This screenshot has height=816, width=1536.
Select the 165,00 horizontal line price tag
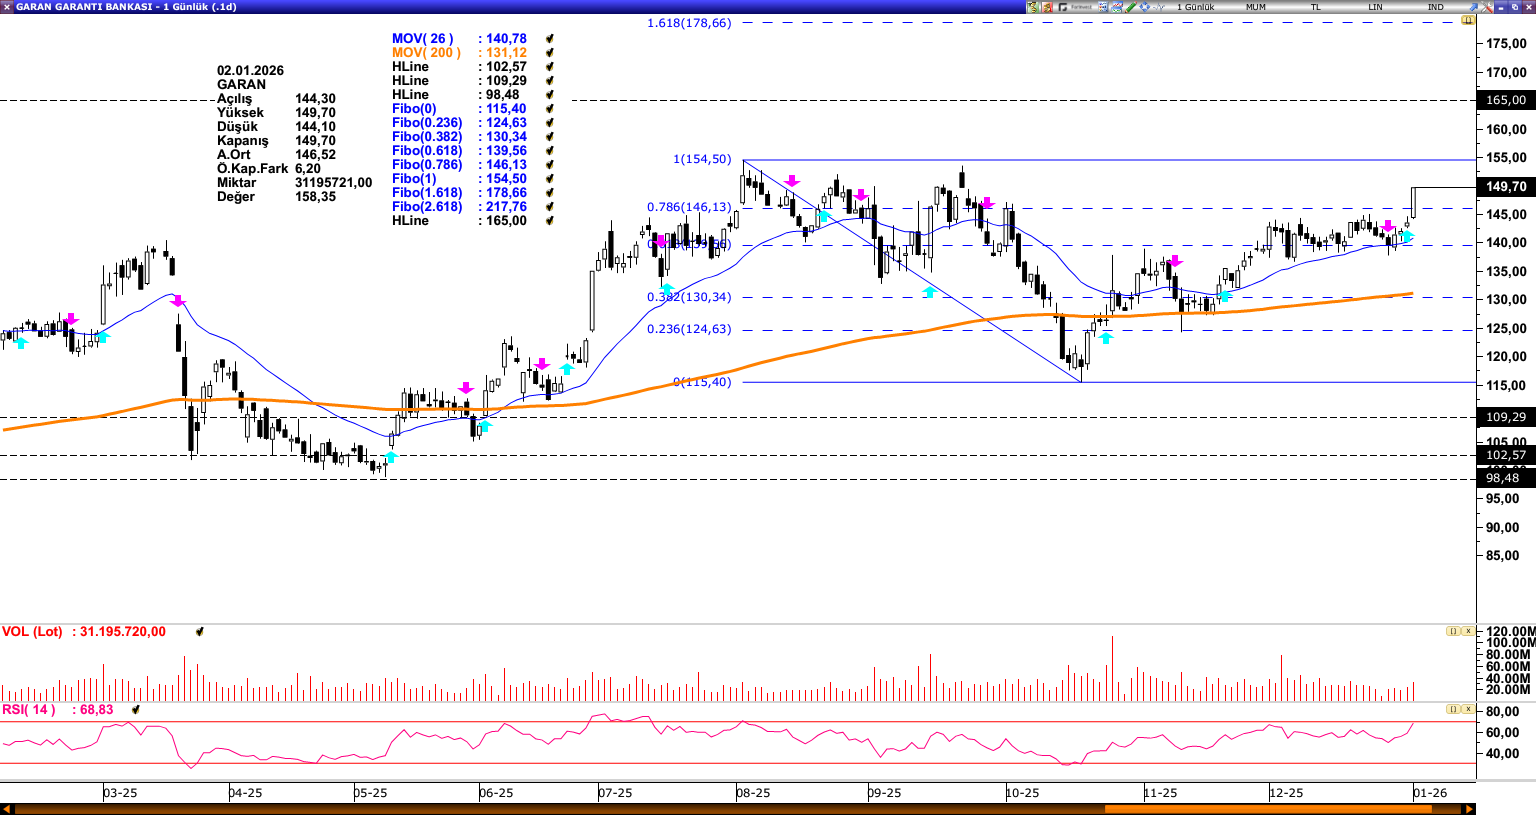pos(1506,100)
